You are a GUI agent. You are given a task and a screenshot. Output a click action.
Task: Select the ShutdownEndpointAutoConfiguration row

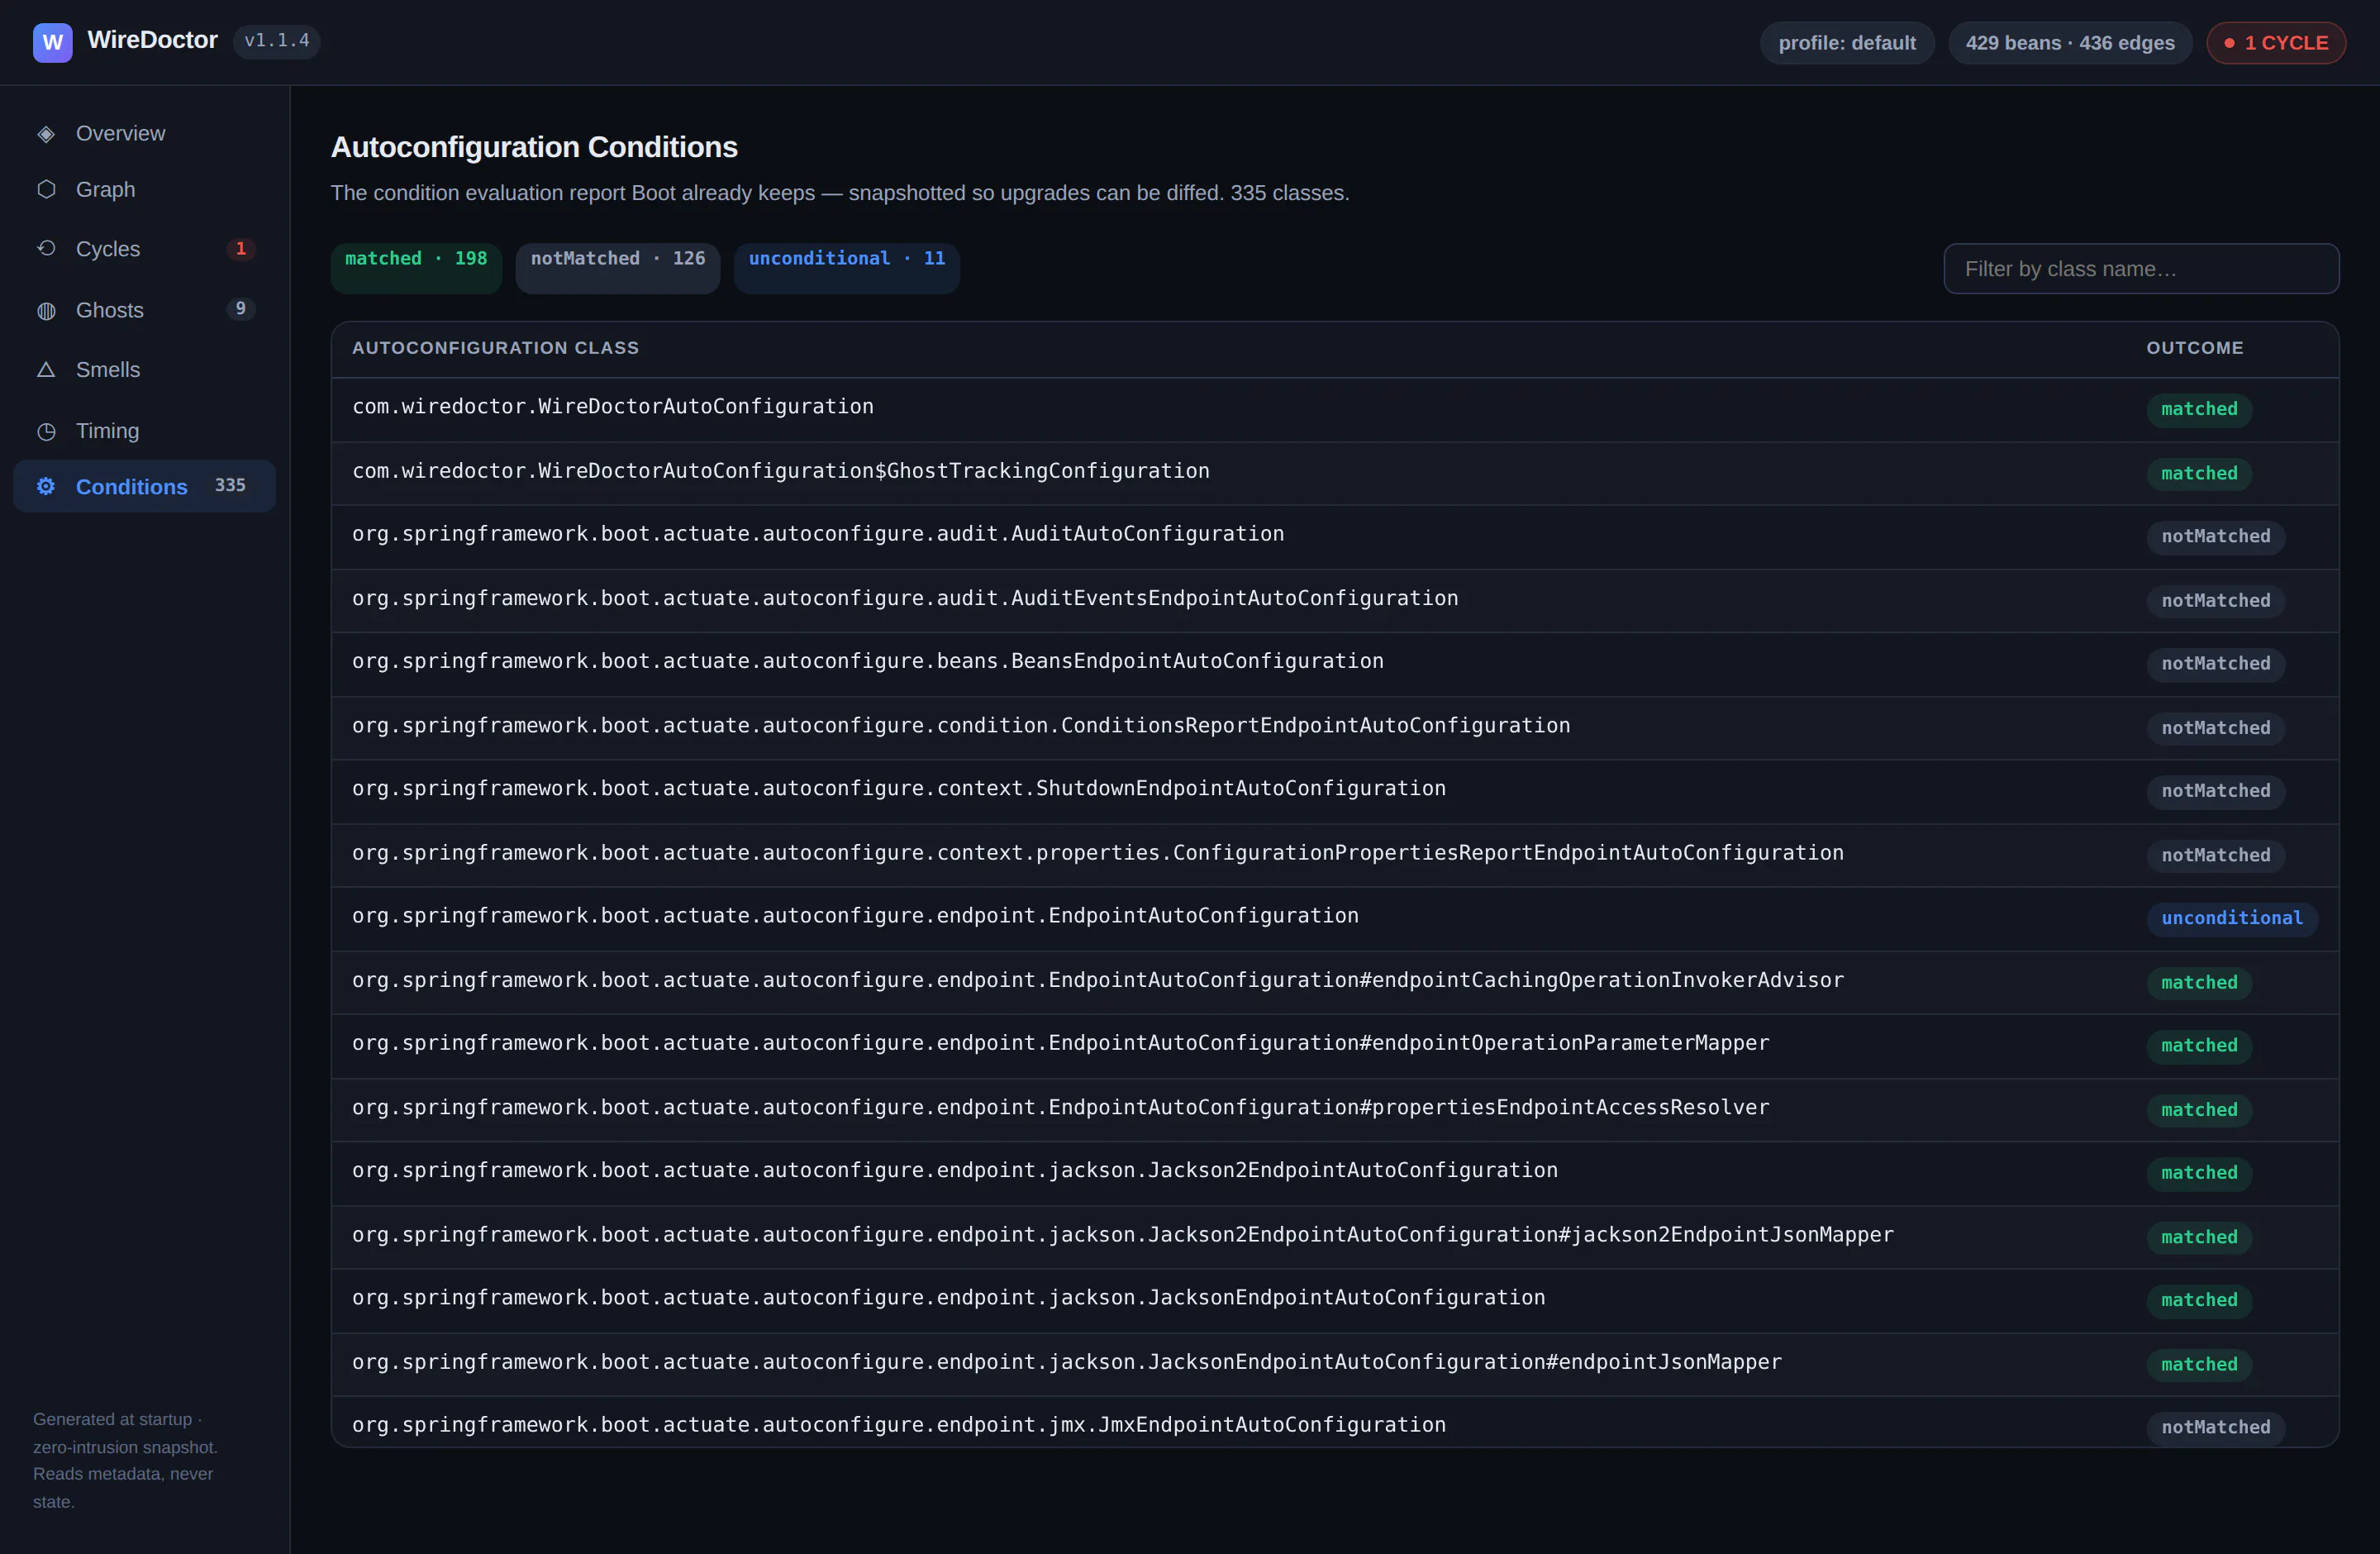pyautogui.click(x=1335, y=791)
